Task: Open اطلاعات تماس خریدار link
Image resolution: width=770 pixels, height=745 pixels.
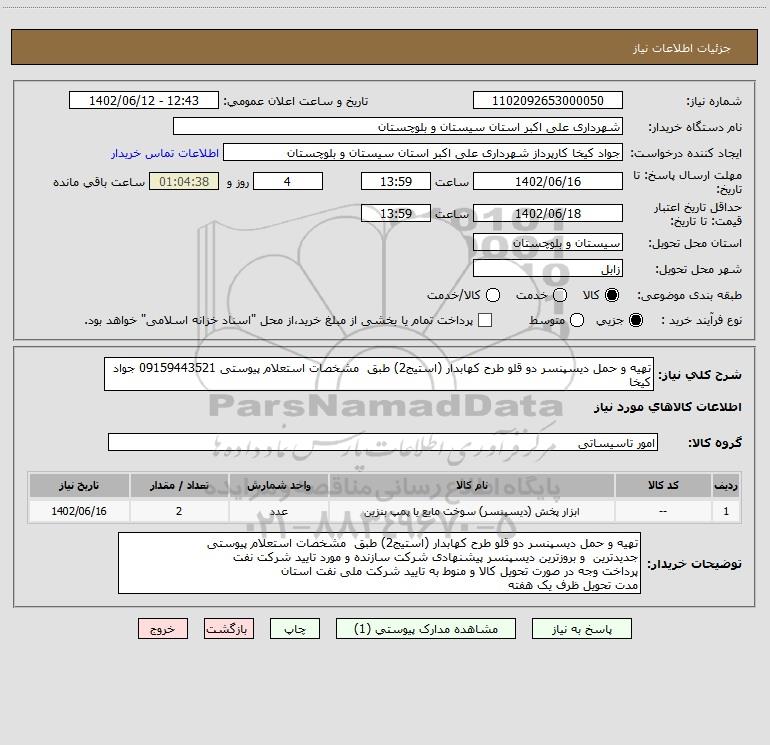Action: (x=165, y=153)
